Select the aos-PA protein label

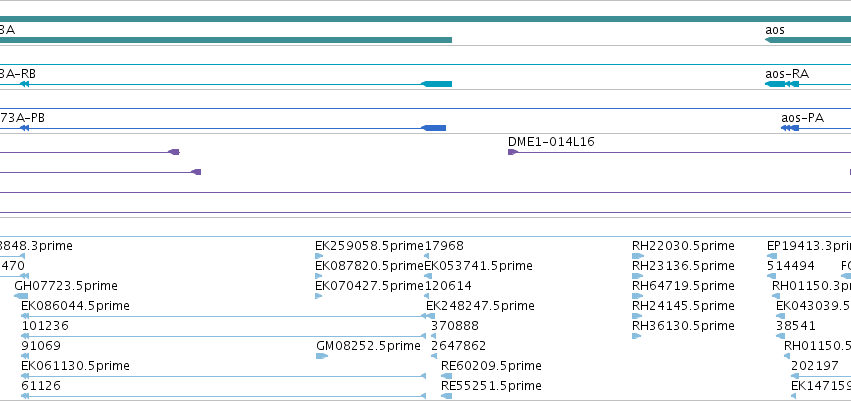802,118
